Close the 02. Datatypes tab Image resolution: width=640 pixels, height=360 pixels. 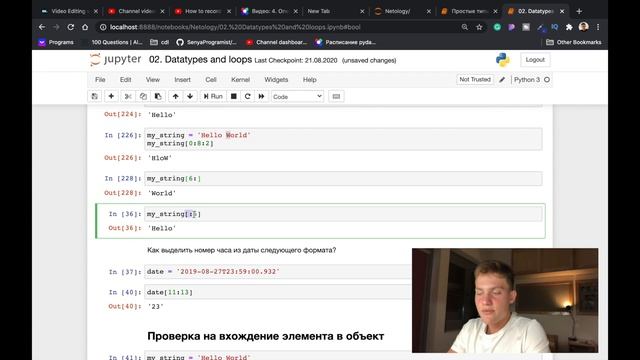(x=562, y=11)
